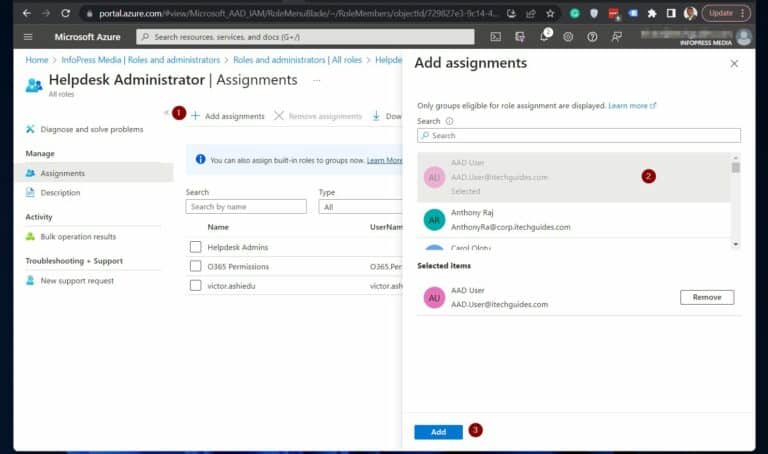
Task: Click the Helpdesk Admins name
Action: tap(238, 247)
